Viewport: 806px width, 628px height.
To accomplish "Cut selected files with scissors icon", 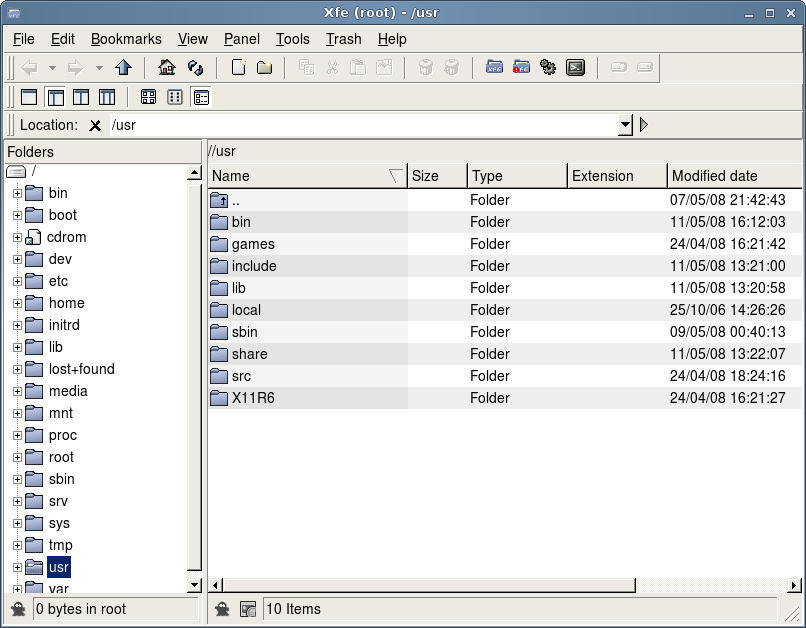I will (333, 67).
